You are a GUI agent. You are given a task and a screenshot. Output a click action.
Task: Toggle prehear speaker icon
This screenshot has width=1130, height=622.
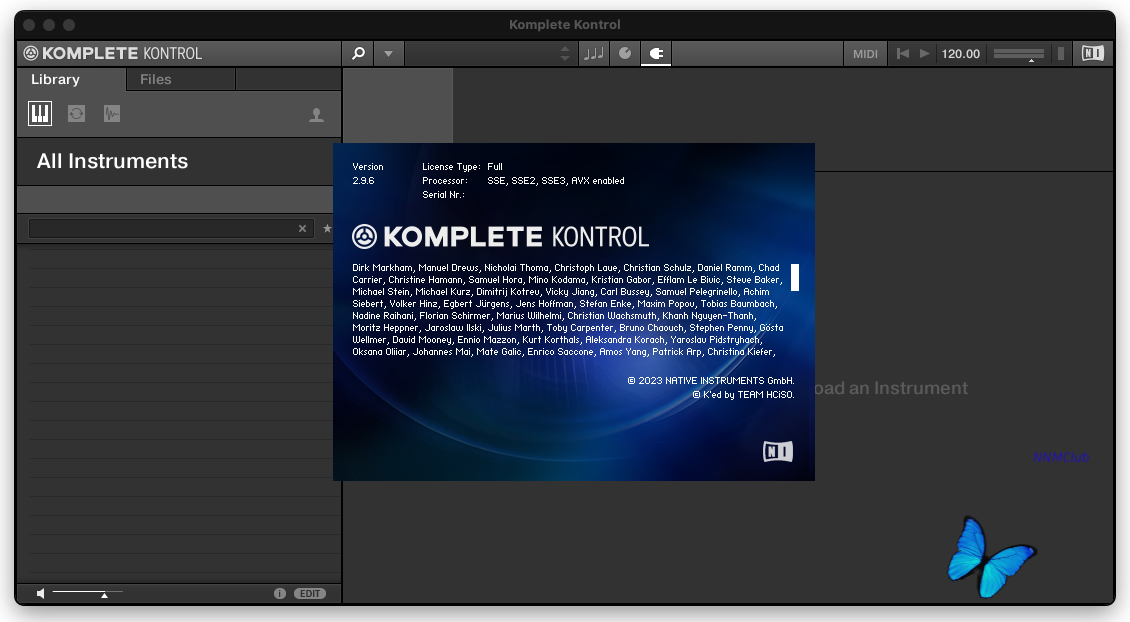pyautogui.click(x=41, y=593)
